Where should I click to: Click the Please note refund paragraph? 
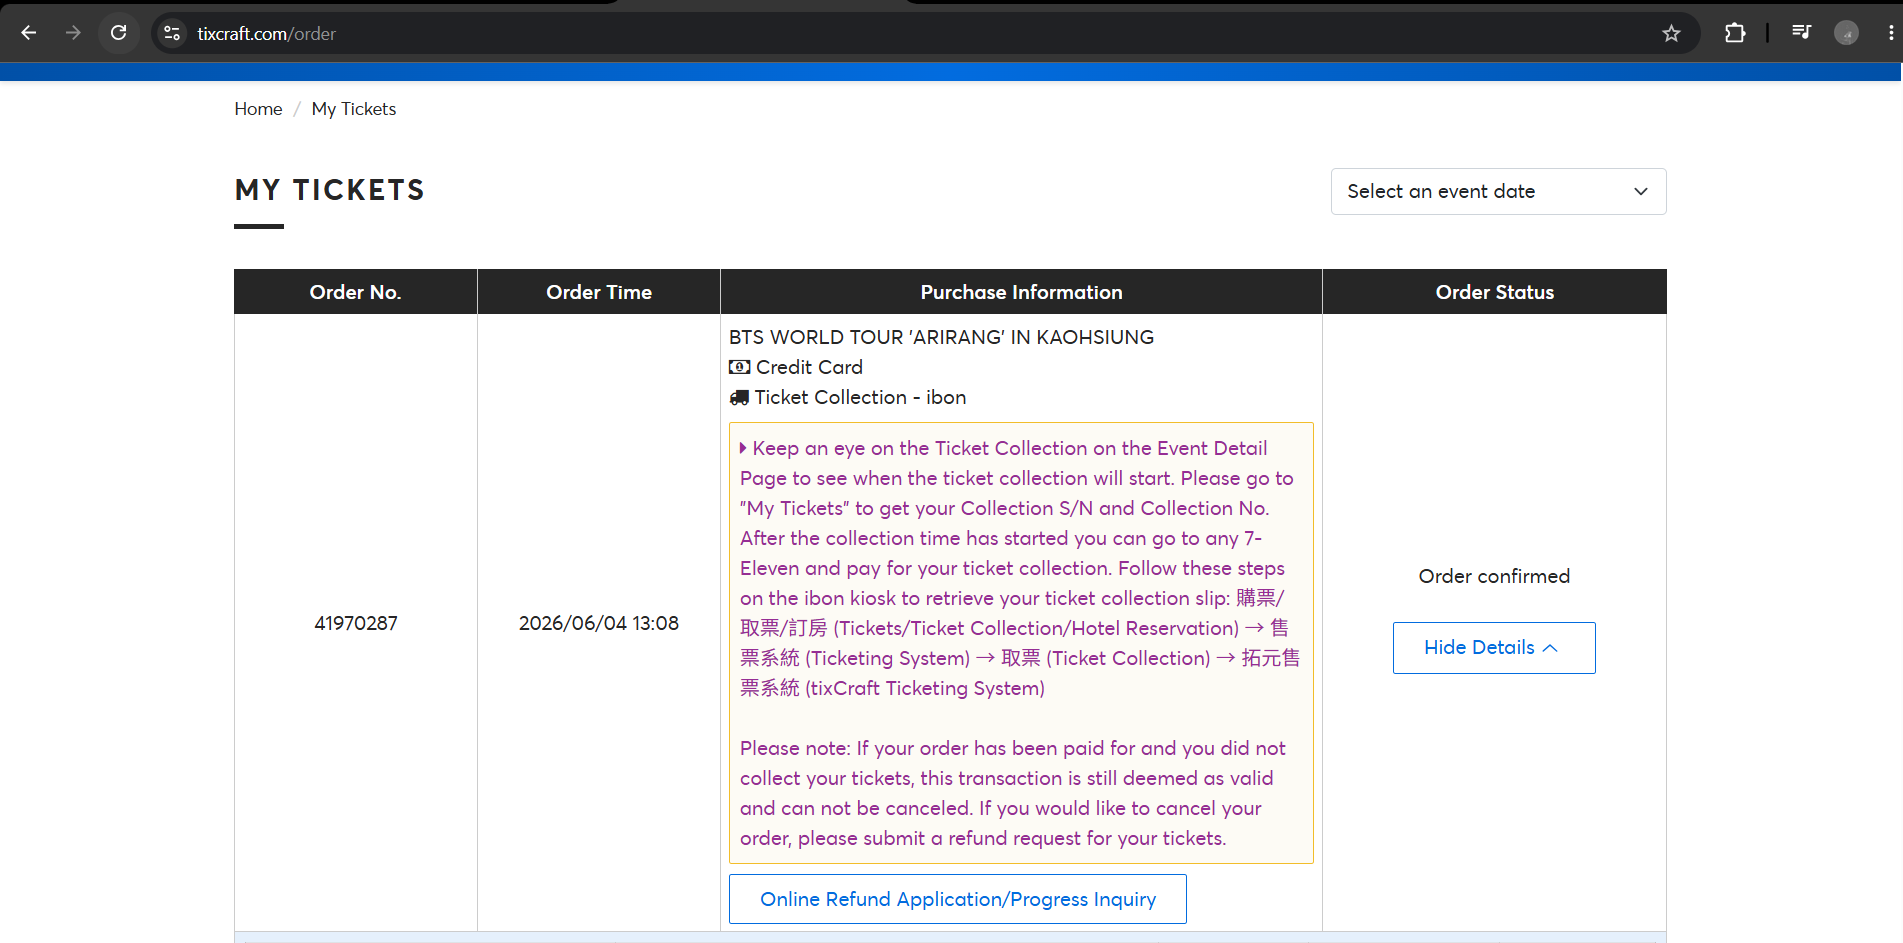pos(1013,793)
